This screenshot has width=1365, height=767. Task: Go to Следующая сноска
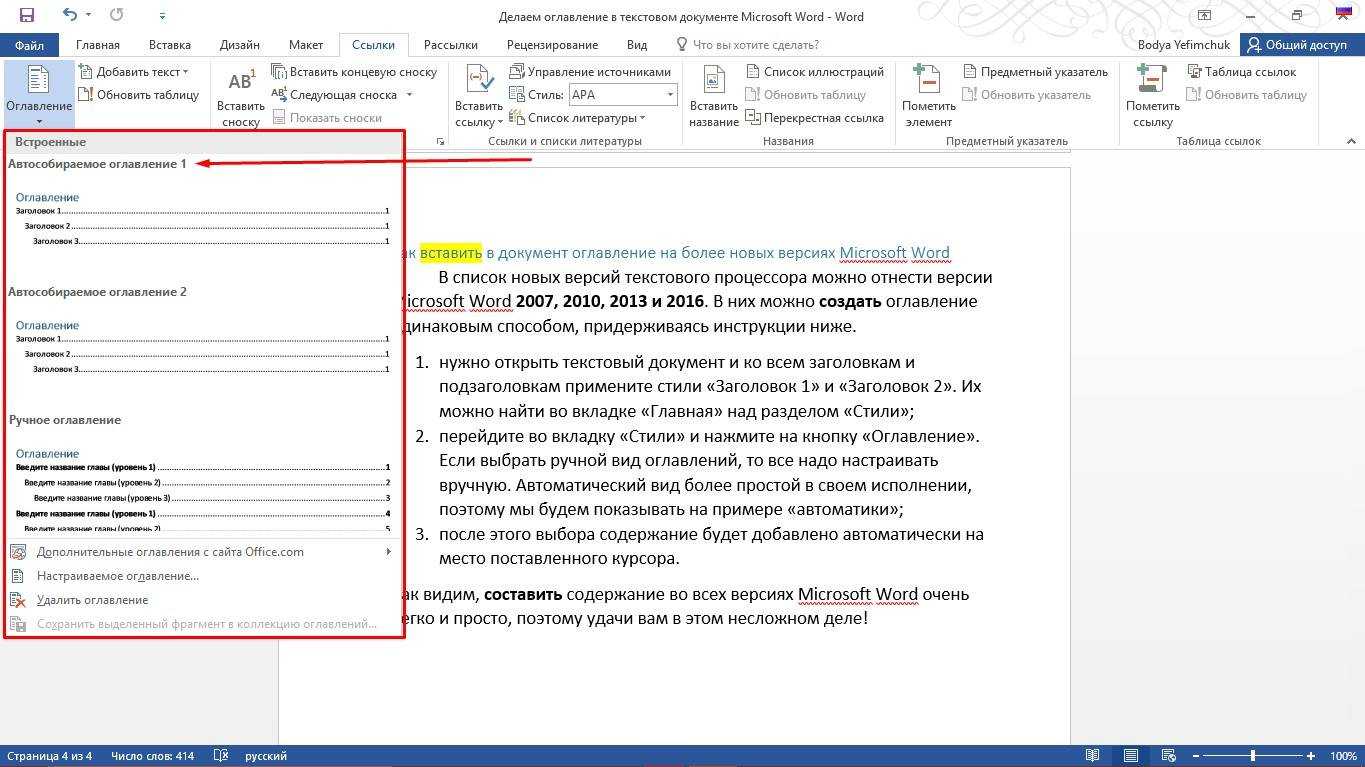(335, 95)
